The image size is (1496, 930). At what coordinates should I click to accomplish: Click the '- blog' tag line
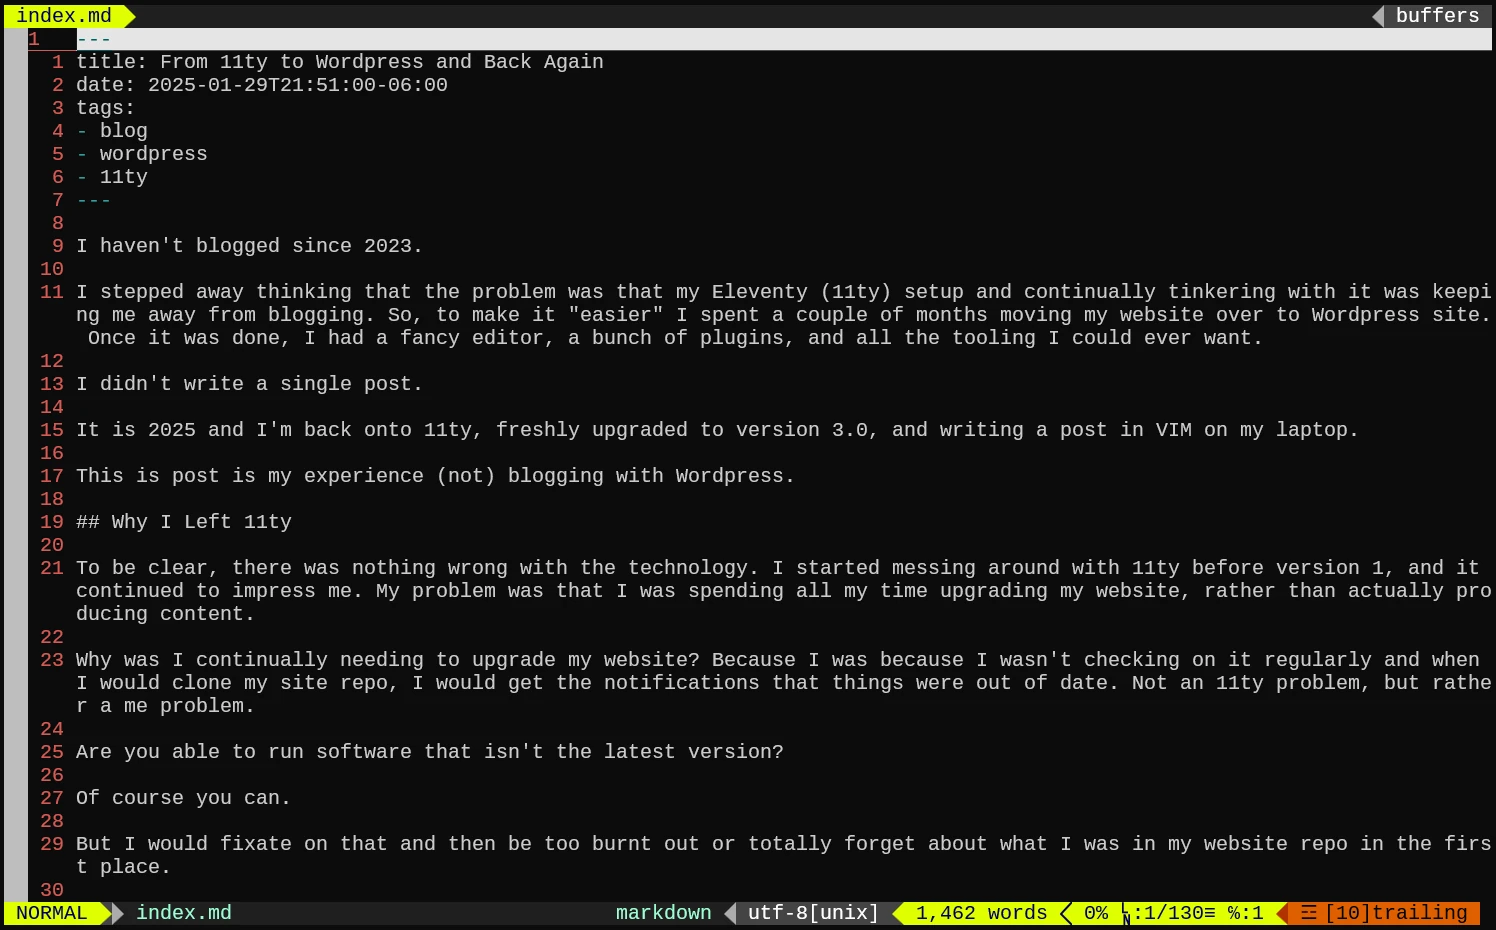click(x=112, y=131)
